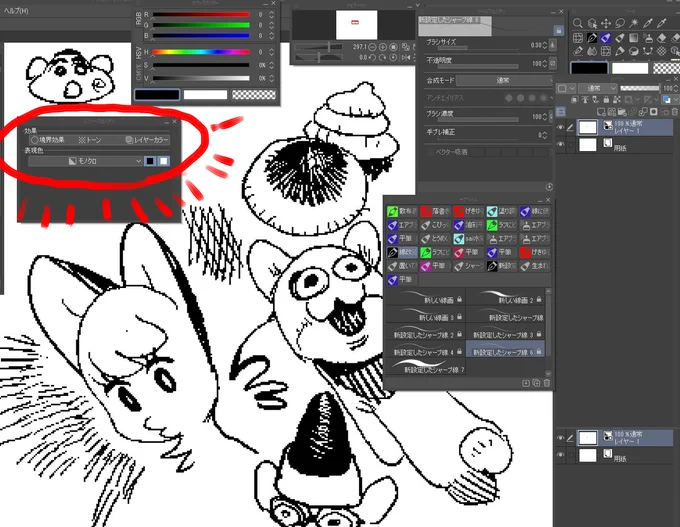
Task: Choose the magenta 平筆 sub tool
Action: 435,265
